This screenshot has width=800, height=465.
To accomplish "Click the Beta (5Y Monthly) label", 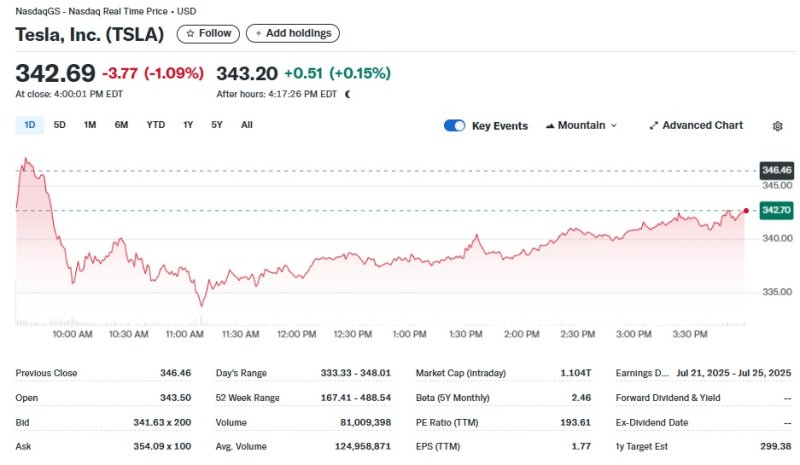I will [x=453, y=398].
